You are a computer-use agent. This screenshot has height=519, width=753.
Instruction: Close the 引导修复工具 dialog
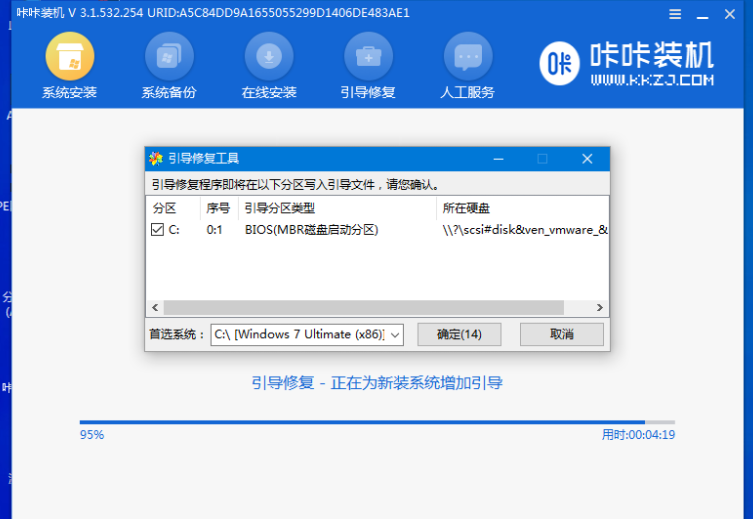point(587,158)
